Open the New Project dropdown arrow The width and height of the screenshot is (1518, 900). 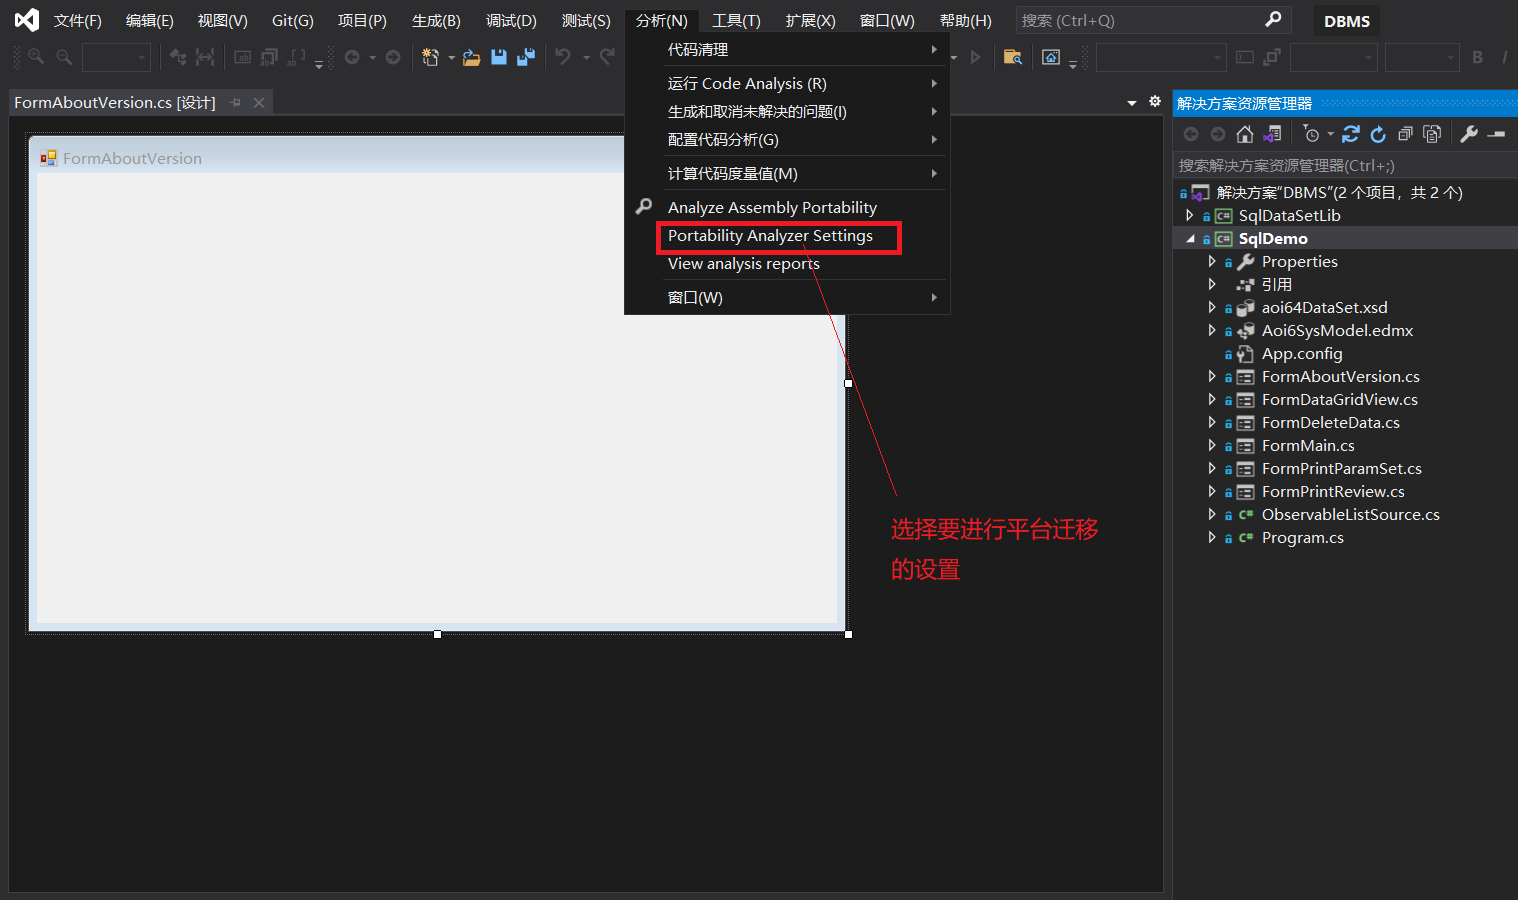(x=451, y=57)
